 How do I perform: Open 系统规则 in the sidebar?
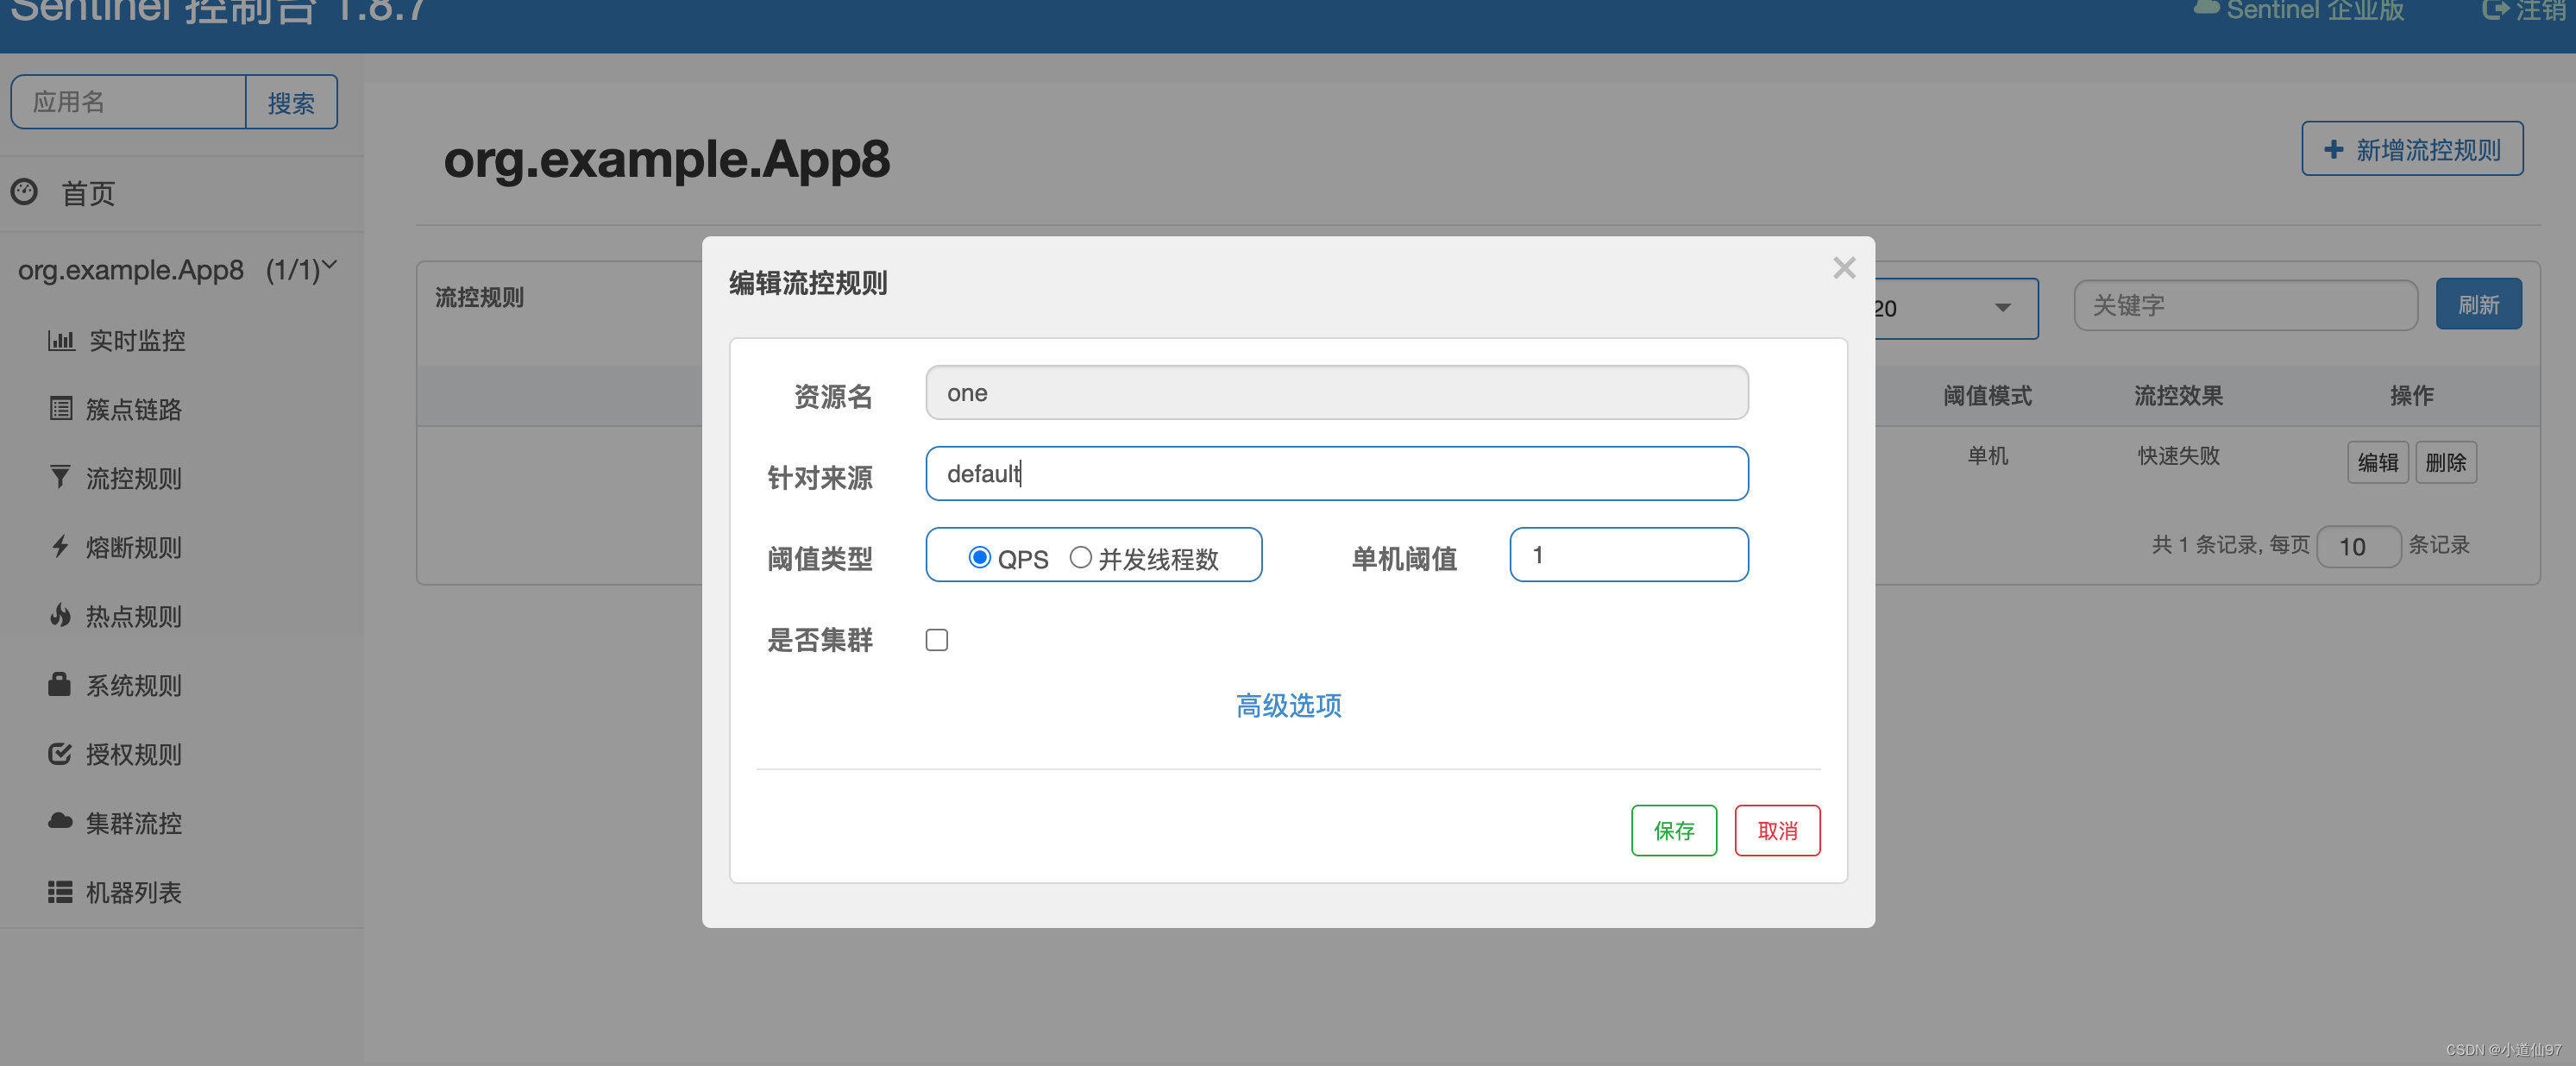click(x=133, y=685)
